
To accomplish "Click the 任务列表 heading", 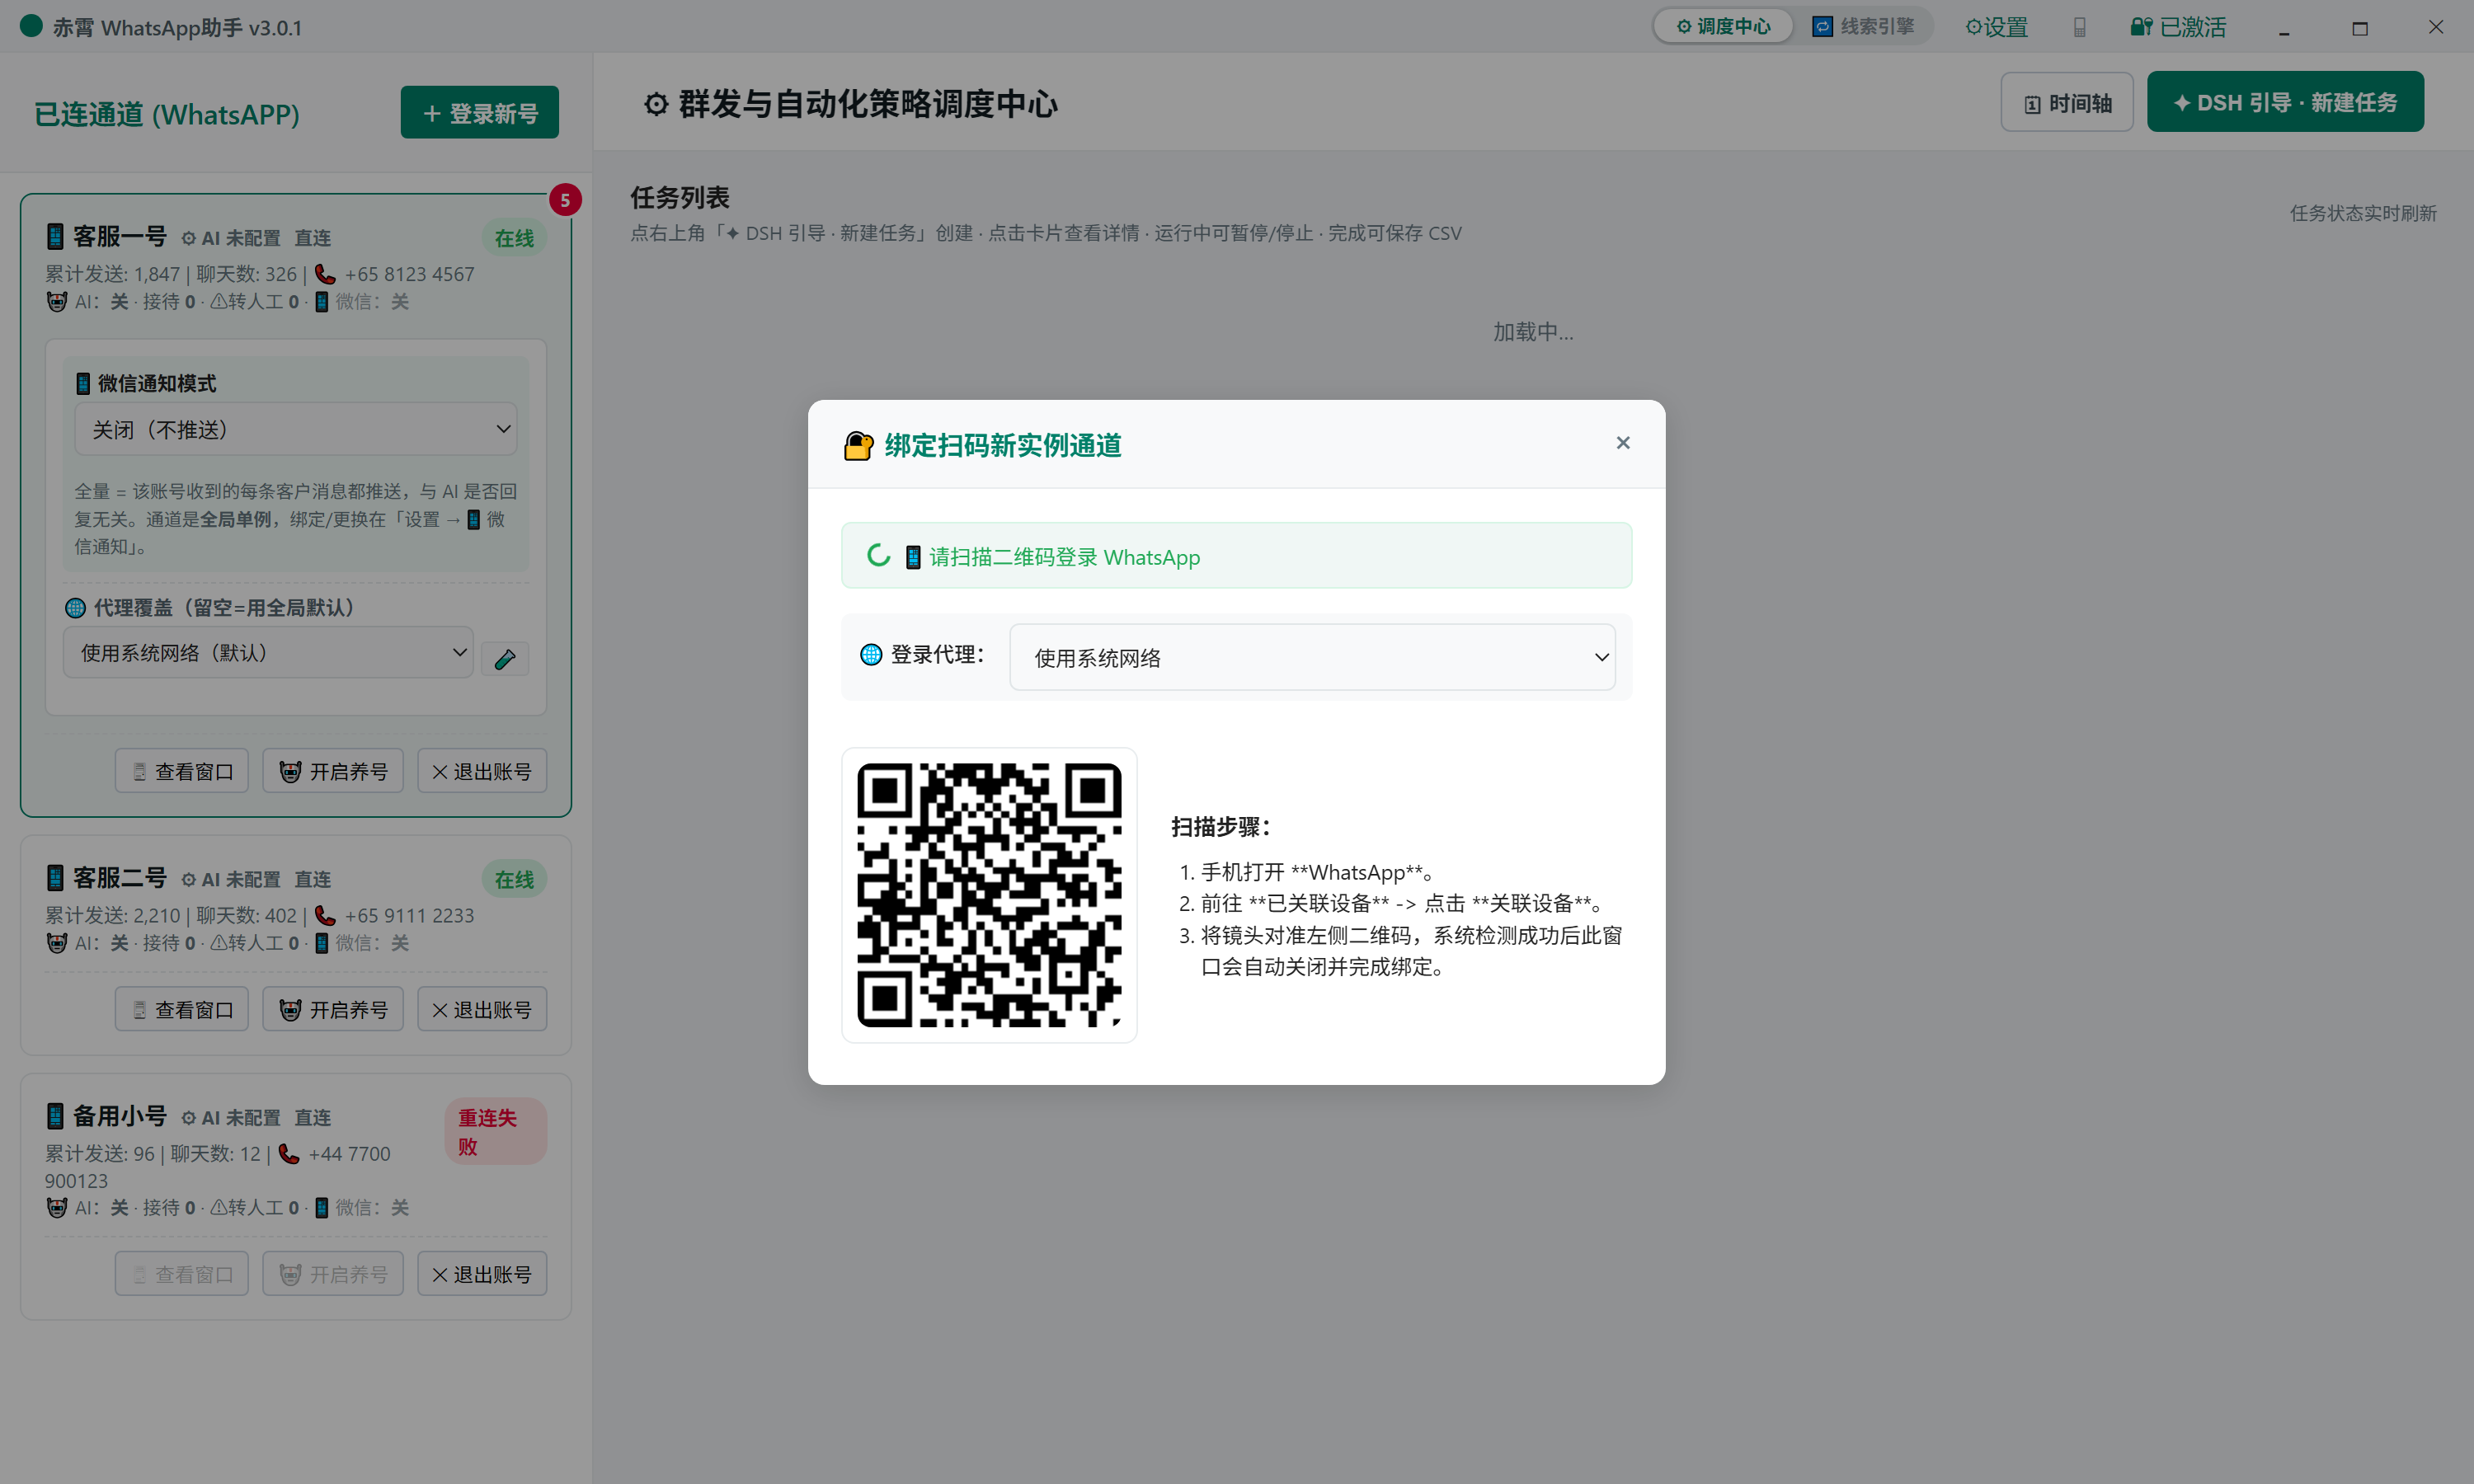I will [x=680, y=197].
